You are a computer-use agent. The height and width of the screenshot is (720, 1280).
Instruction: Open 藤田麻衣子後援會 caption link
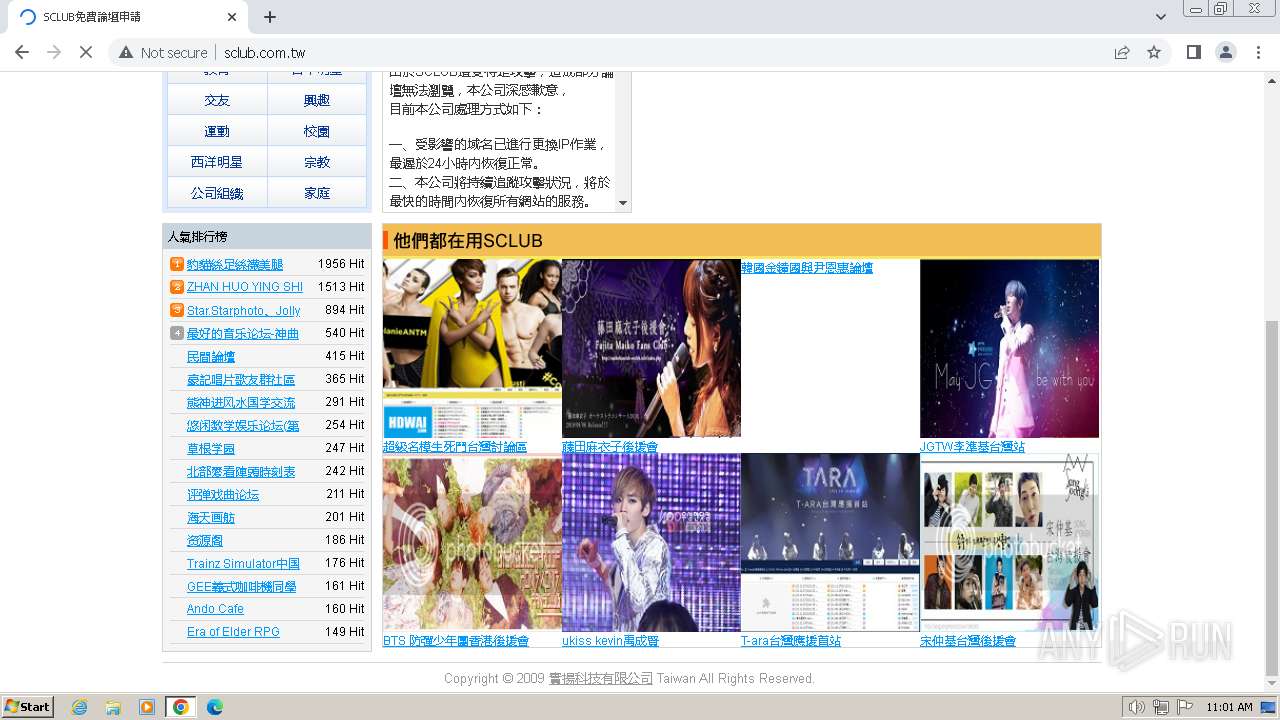(x=610, y=446)
